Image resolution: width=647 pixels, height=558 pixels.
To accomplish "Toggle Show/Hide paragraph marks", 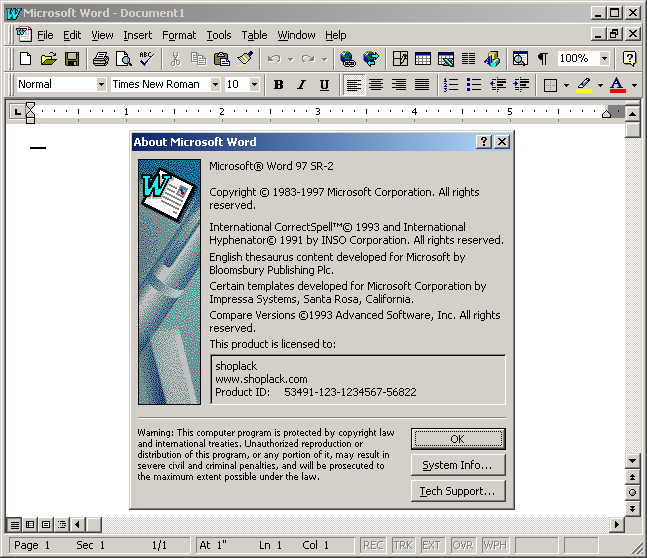I will click(543, 59).
